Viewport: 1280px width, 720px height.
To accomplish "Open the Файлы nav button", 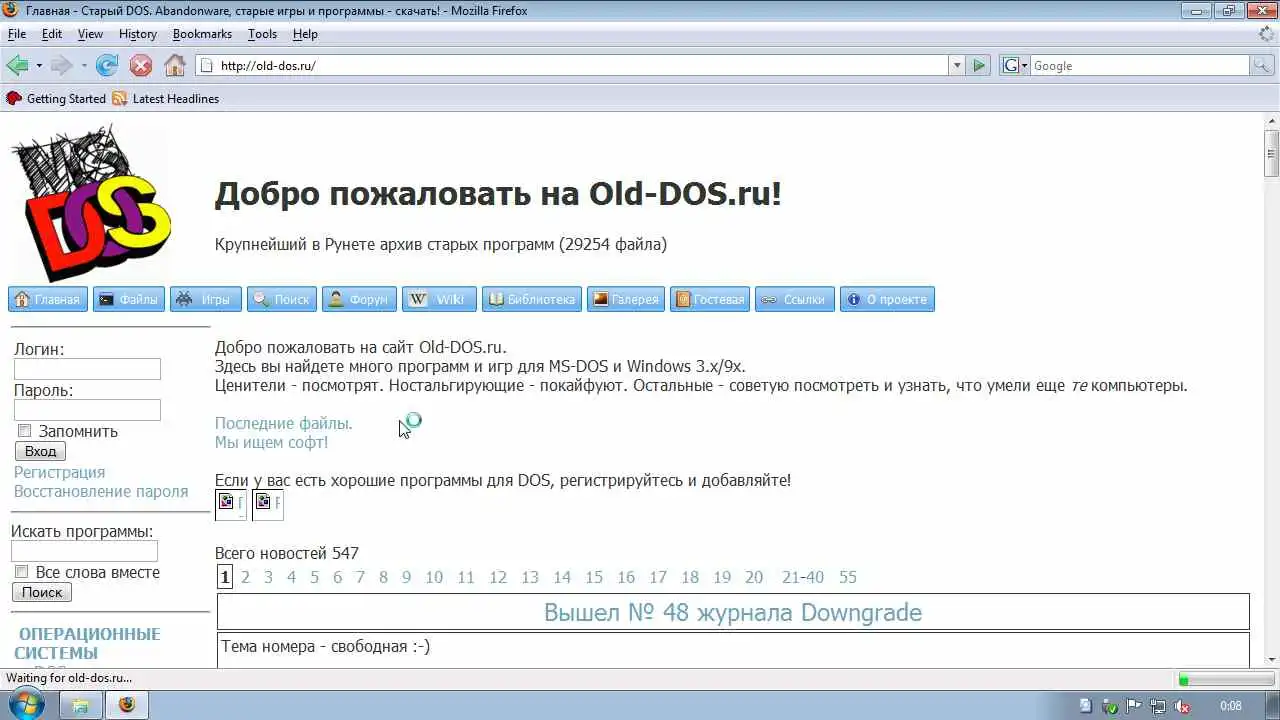I will tap(129, 299).
